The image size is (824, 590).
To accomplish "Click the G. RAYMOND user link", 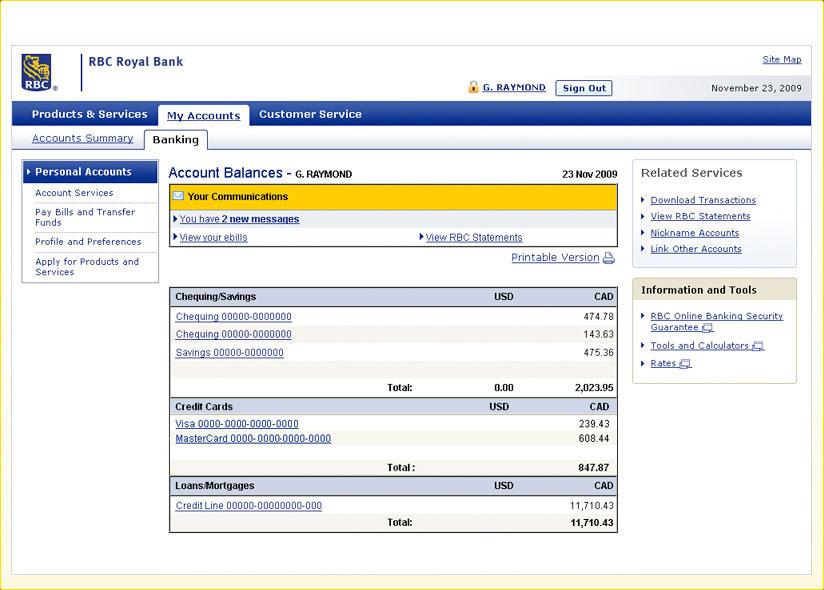I will (514, 88).
